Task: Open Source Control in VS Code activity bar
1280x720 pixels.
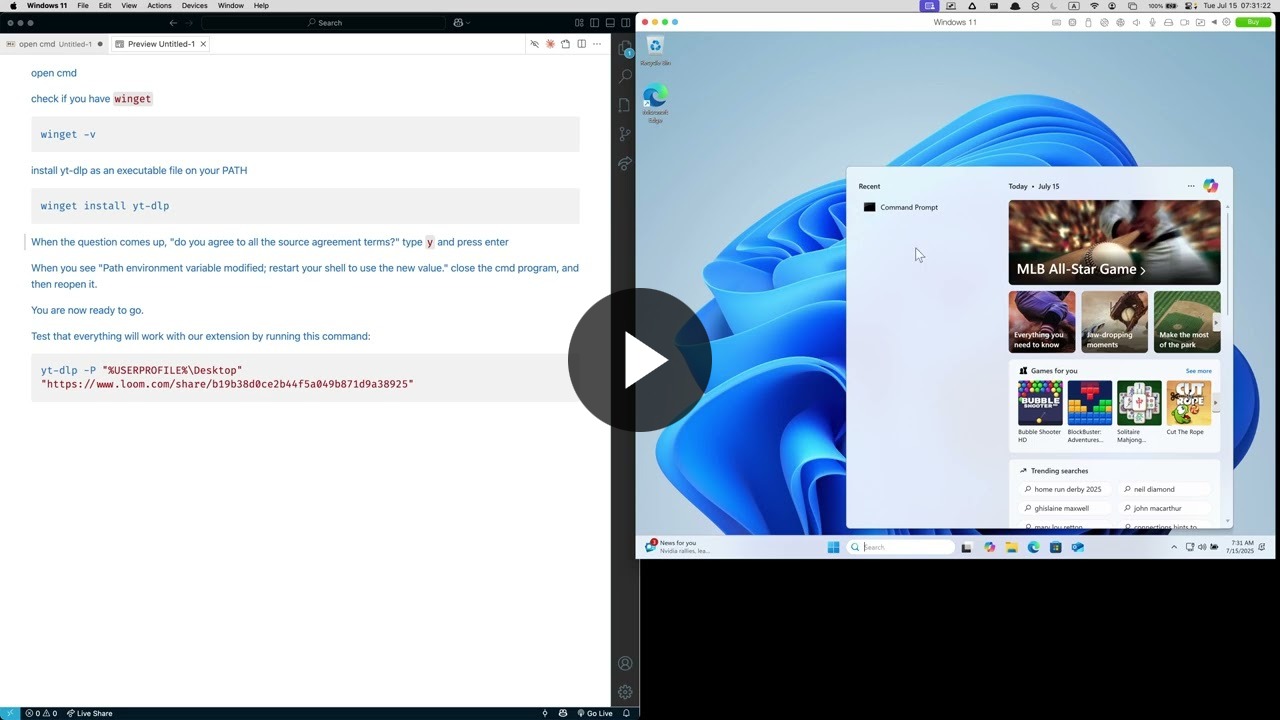Action: tap(625, 133)
